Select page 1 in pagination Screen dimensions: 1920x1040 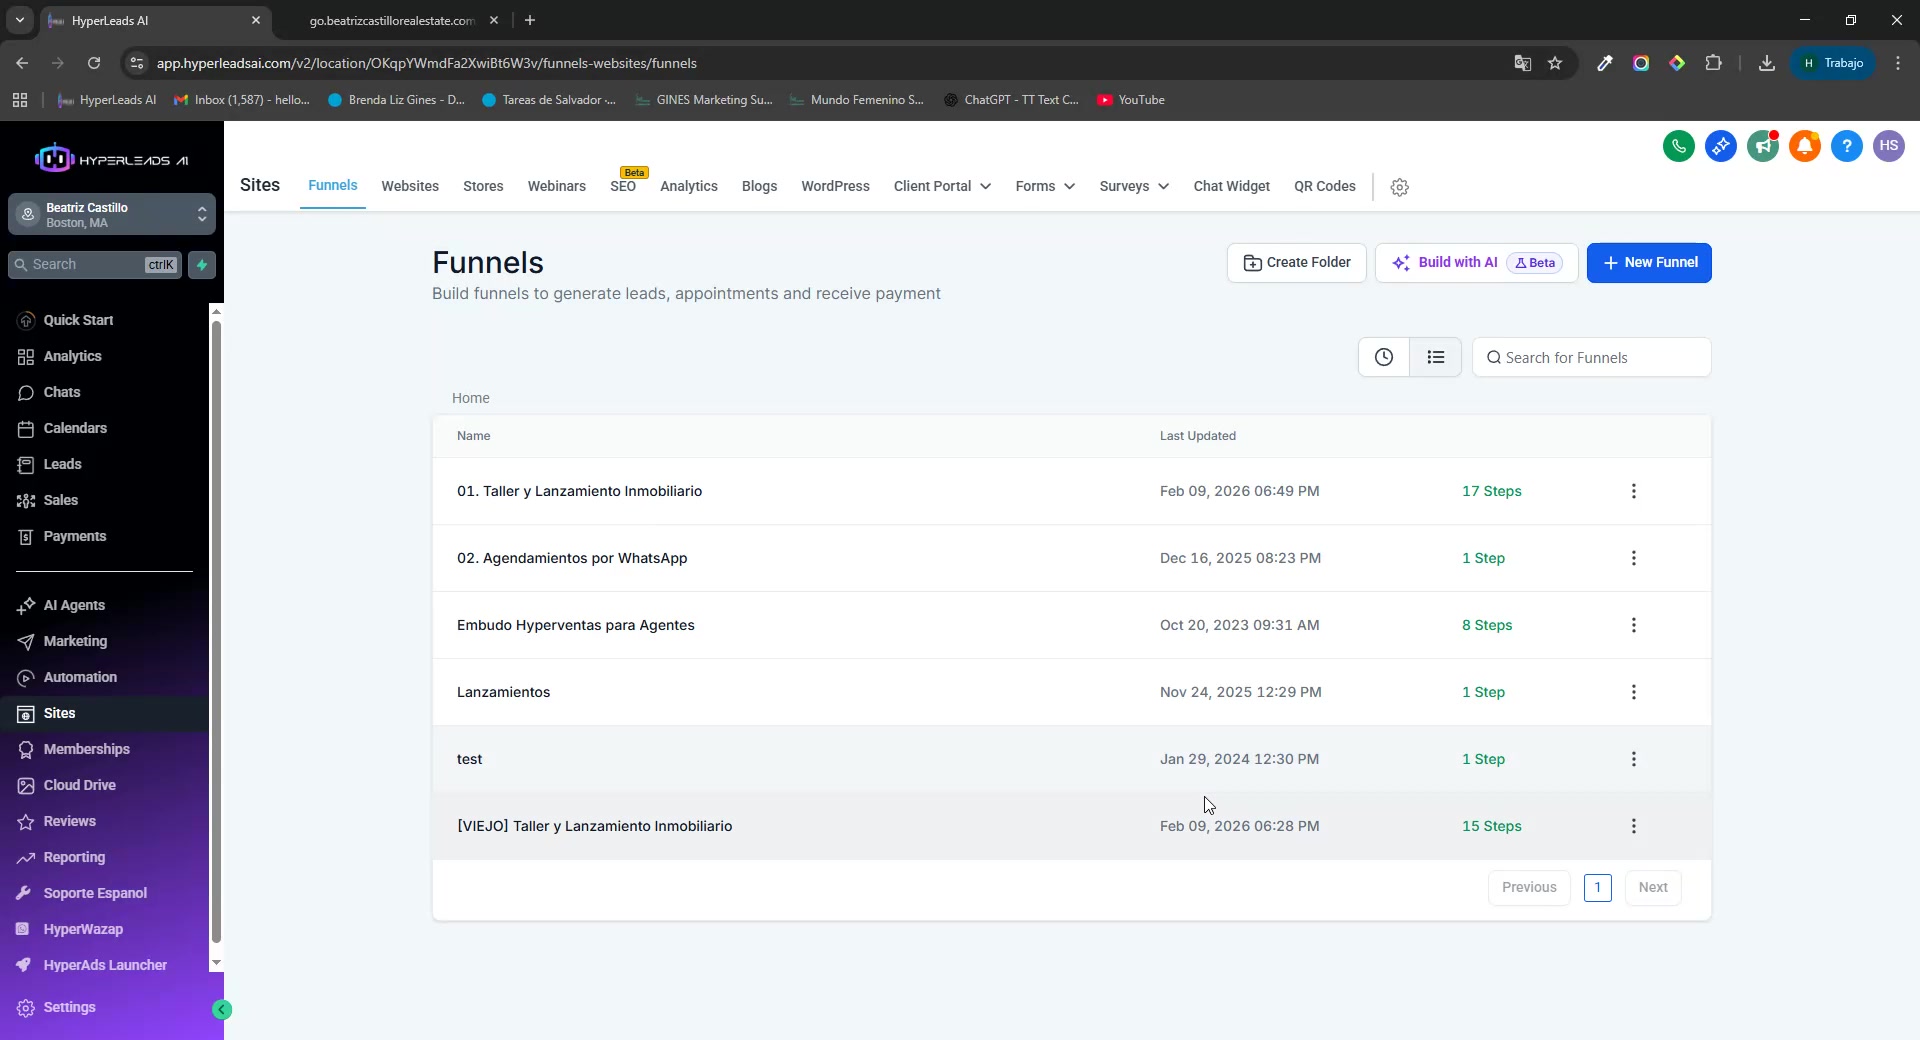1597,888
